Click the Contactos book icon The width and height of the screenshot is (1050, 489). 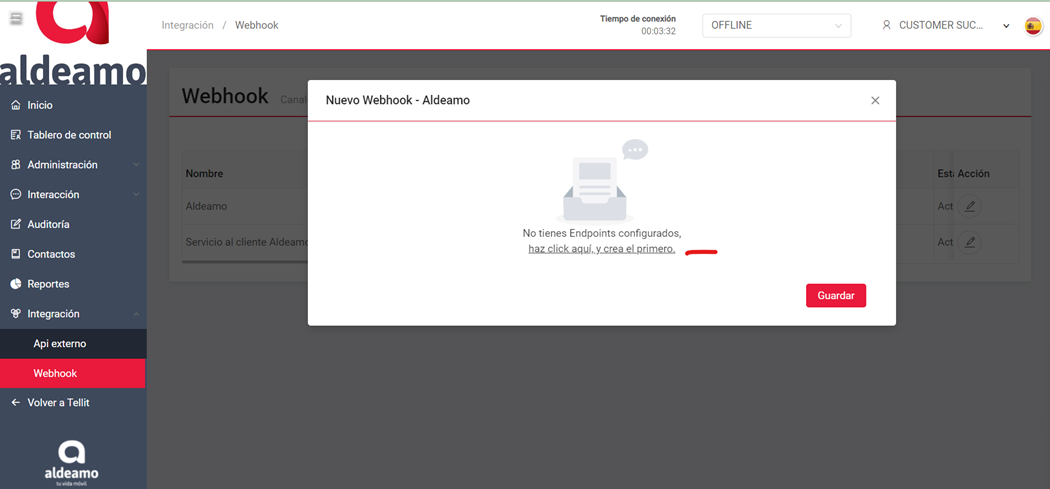tap(16, 254)
